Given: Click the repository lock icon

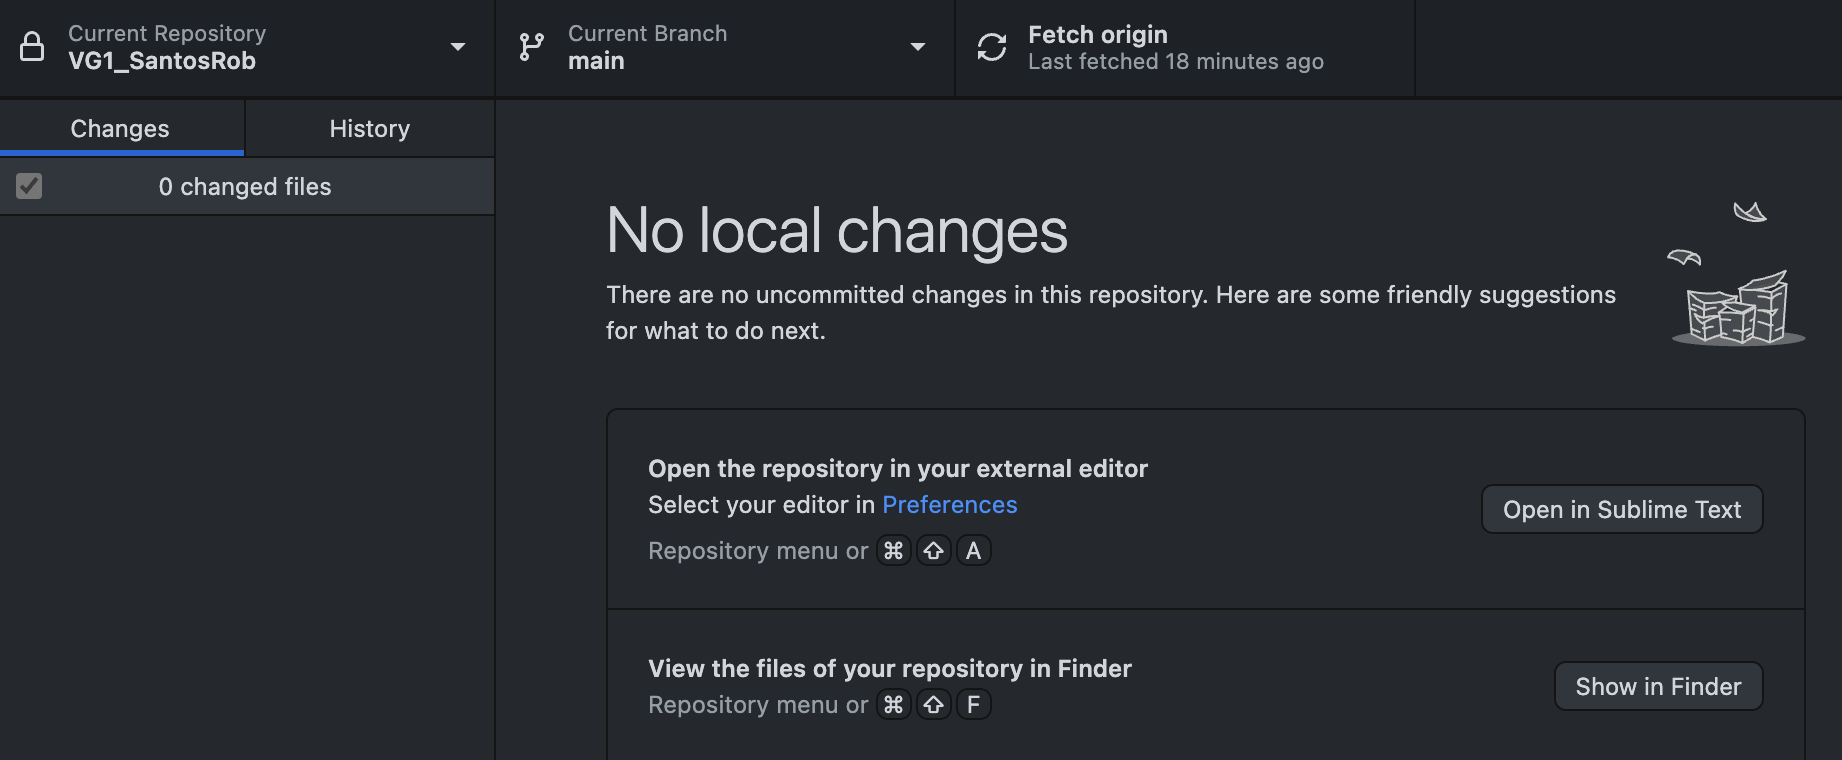Looking at the screenshot, I should coord(32,47).
